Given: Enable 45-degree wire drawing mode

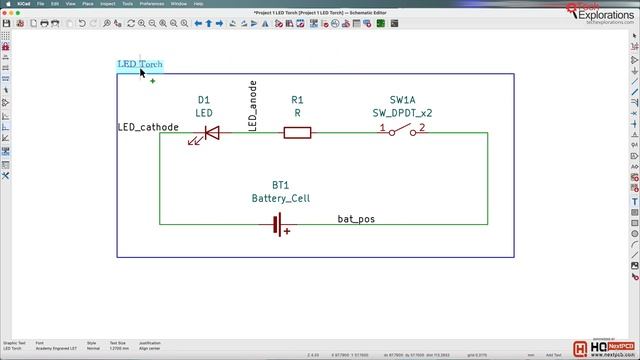Looking at the screenshot, I should pos(6,138).
